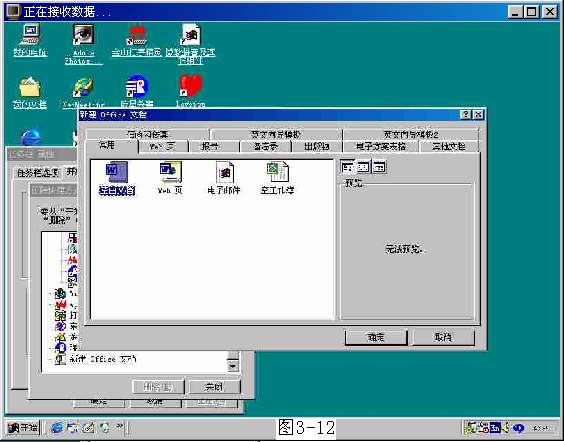Click the first system tray icon
Screen dimensions: 564x442
[x=470, y=428]
